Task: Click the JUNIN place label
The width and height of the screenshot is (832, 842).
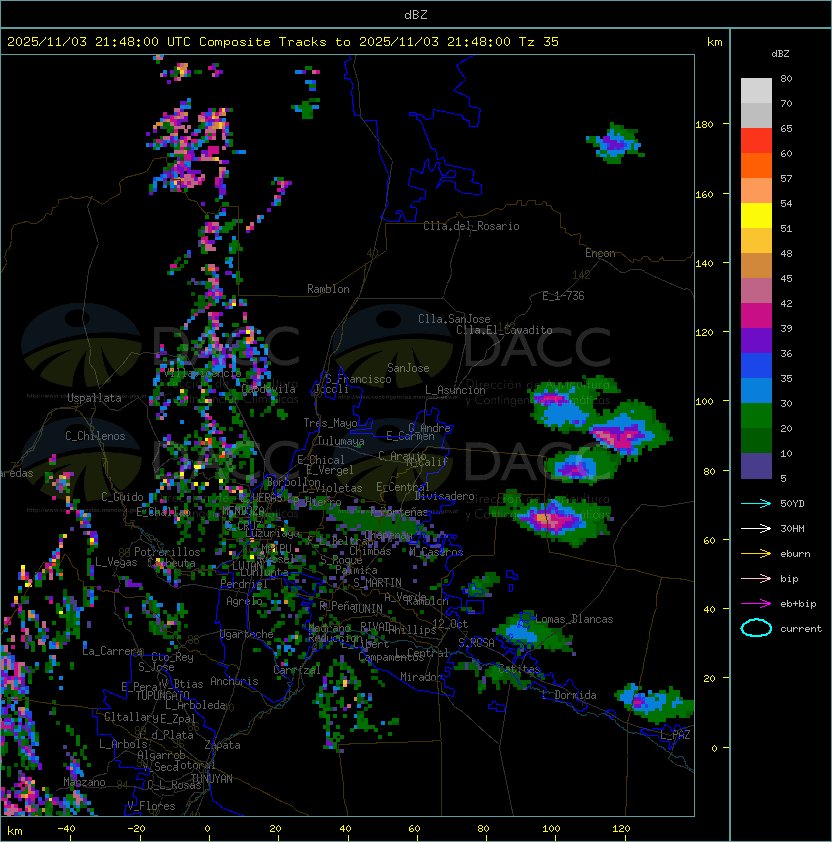Action: [x=367, y=608]
